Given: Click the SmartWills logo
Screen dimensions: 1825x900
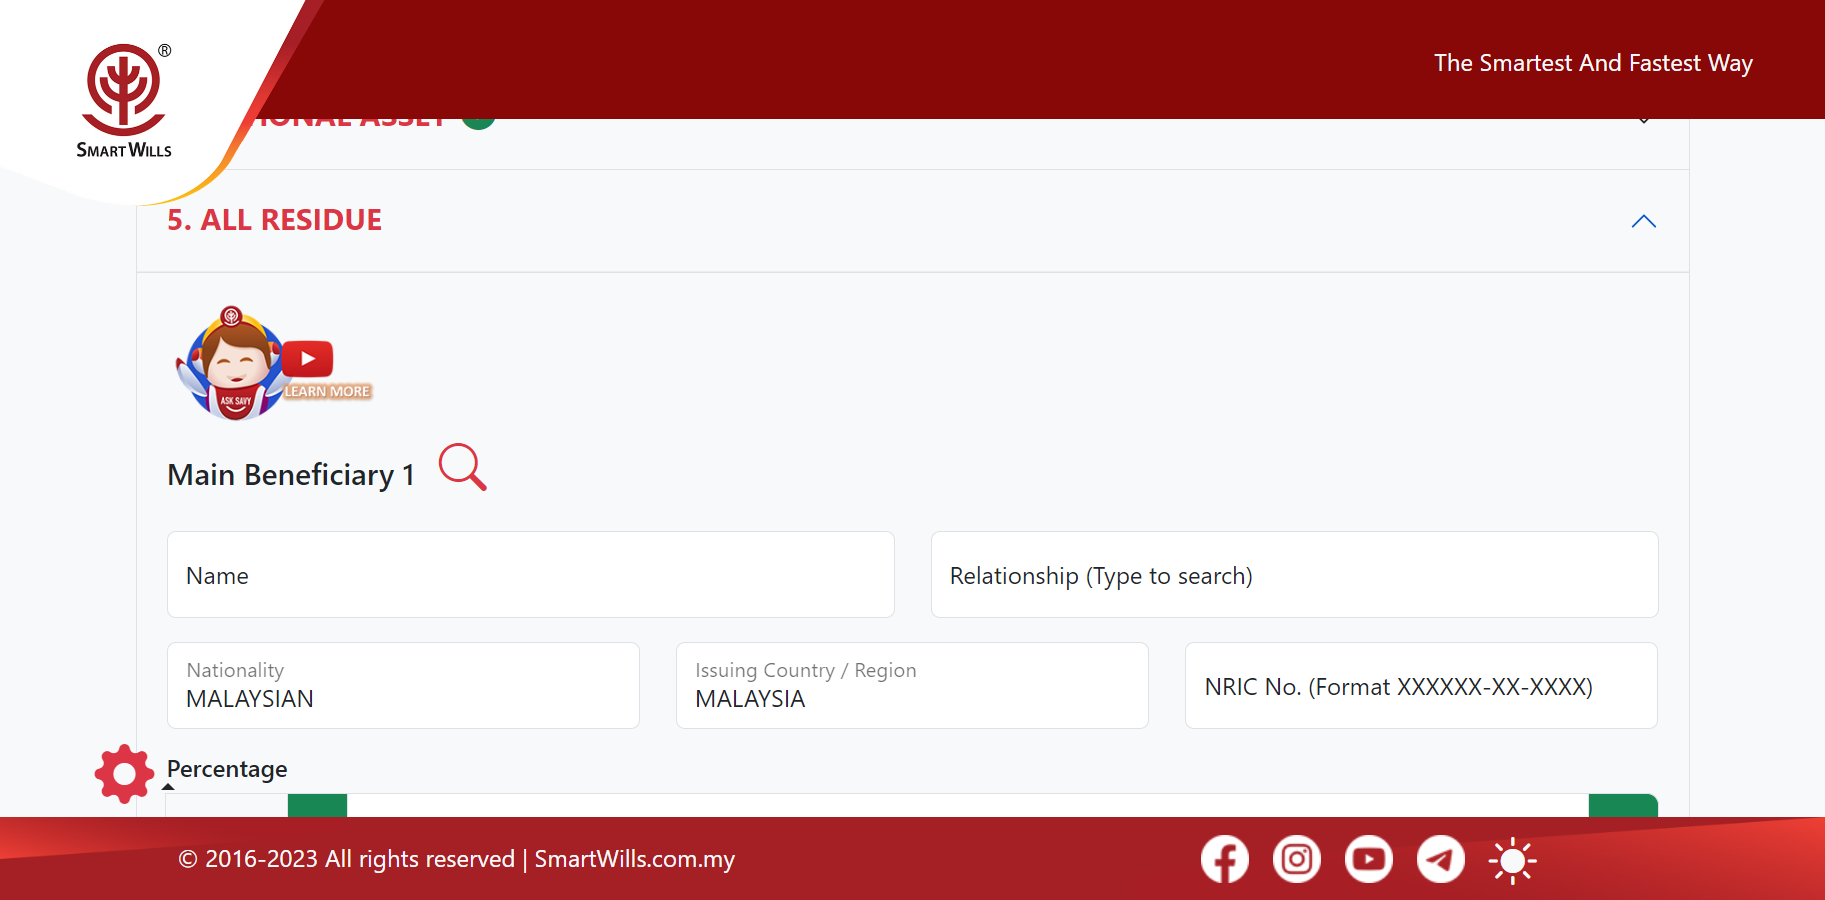Looking at the screenshot, I should pos(124,101).
